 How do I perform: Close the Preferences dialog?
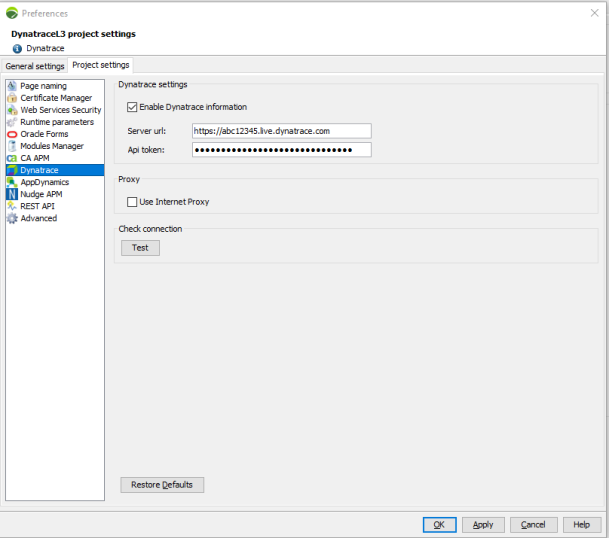click(595, 13)
